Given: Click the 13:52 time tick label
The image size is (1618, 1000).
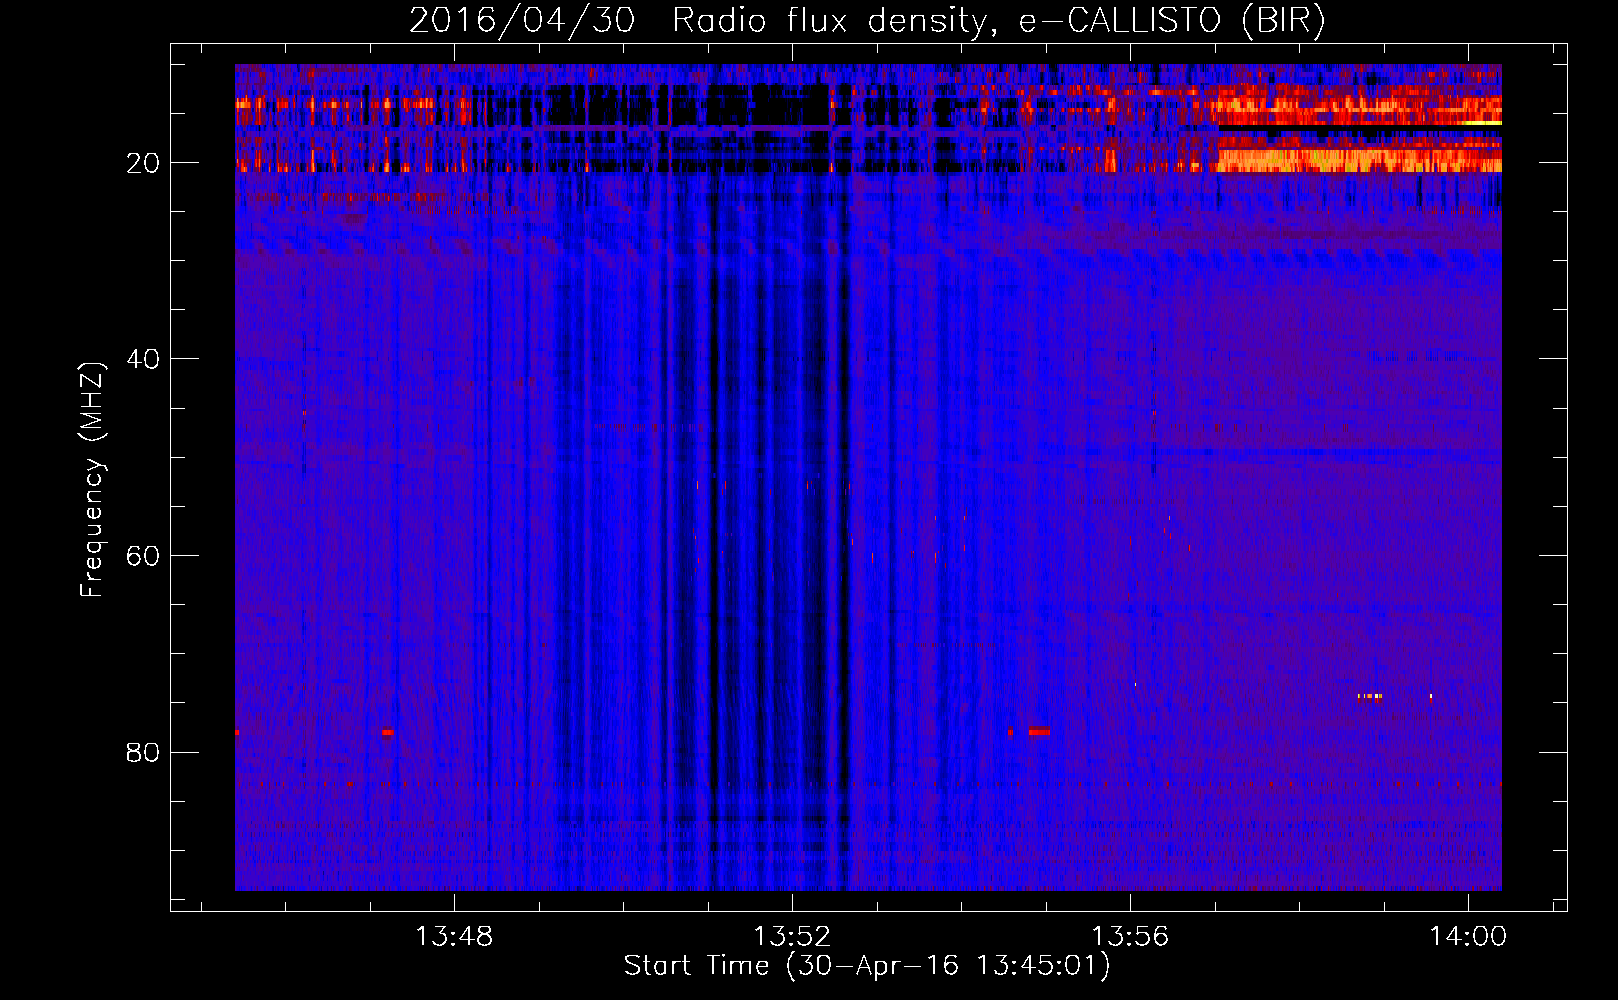Looking at the screenshot, I should click(x=792, y=937).
